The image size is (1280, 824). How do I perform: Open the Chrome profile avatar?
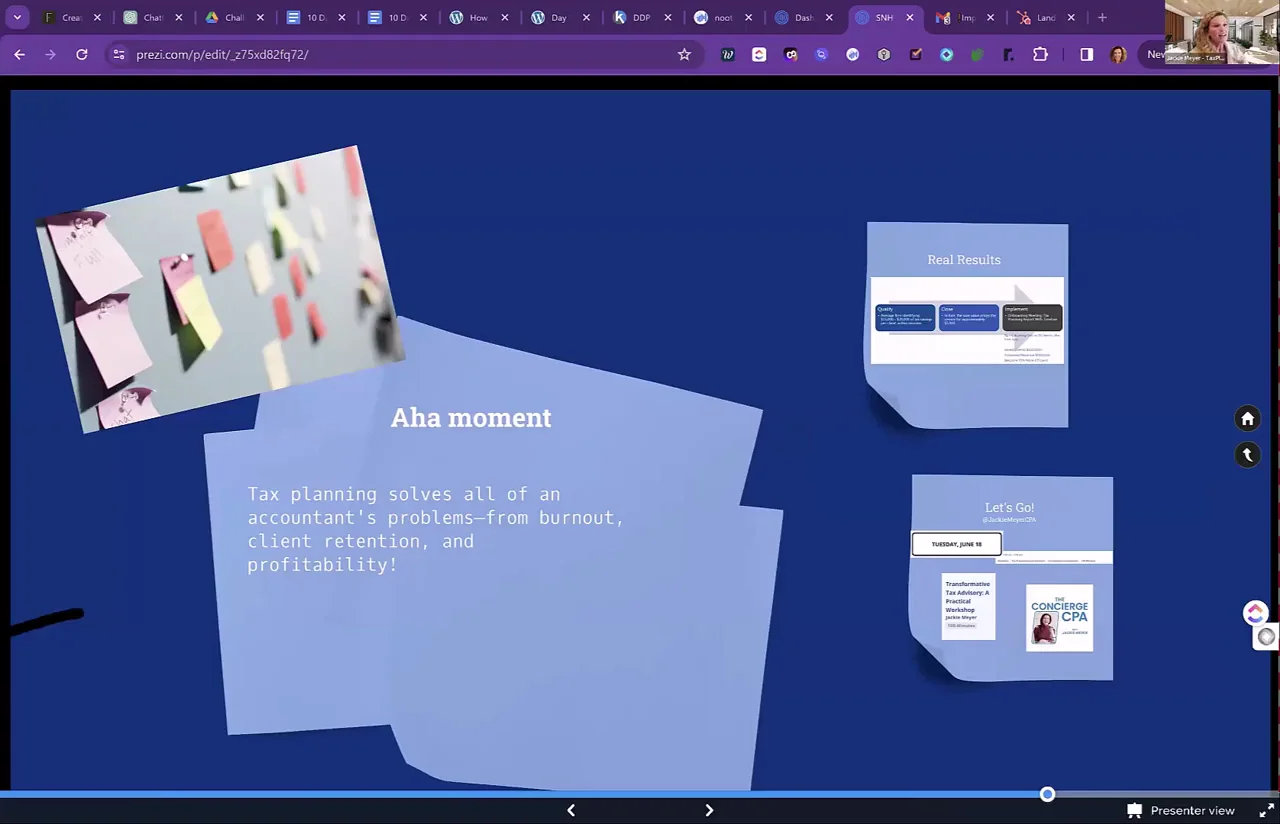[1118, 55]
